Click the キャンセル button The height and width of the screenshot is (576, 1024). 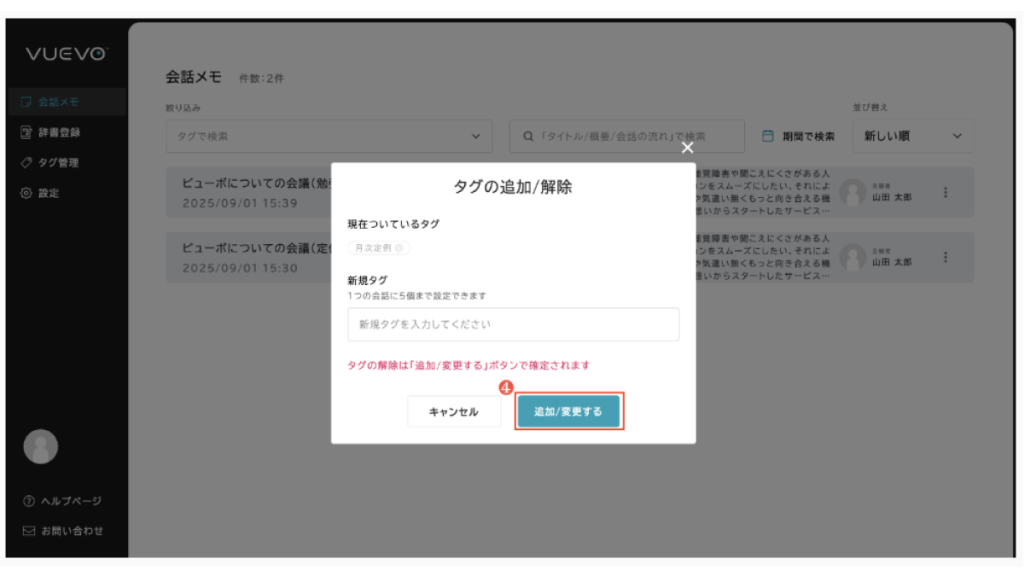tap(453, 411)
